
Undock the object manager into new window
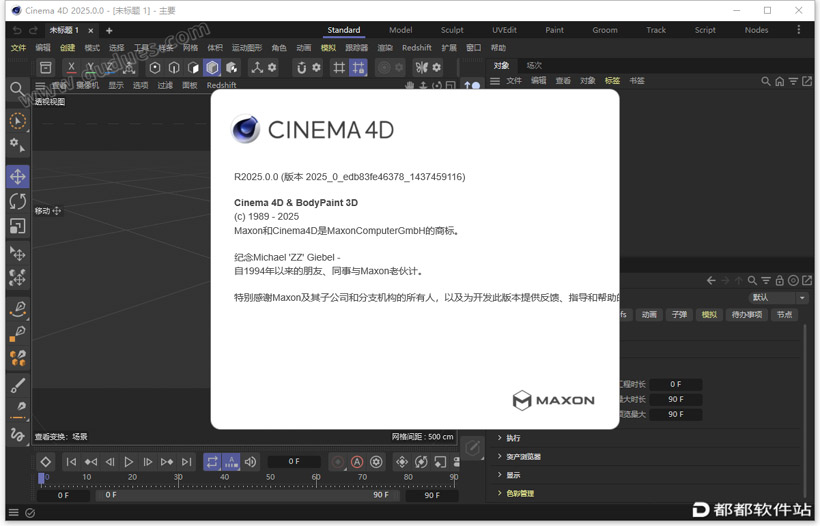pos(807,81)
